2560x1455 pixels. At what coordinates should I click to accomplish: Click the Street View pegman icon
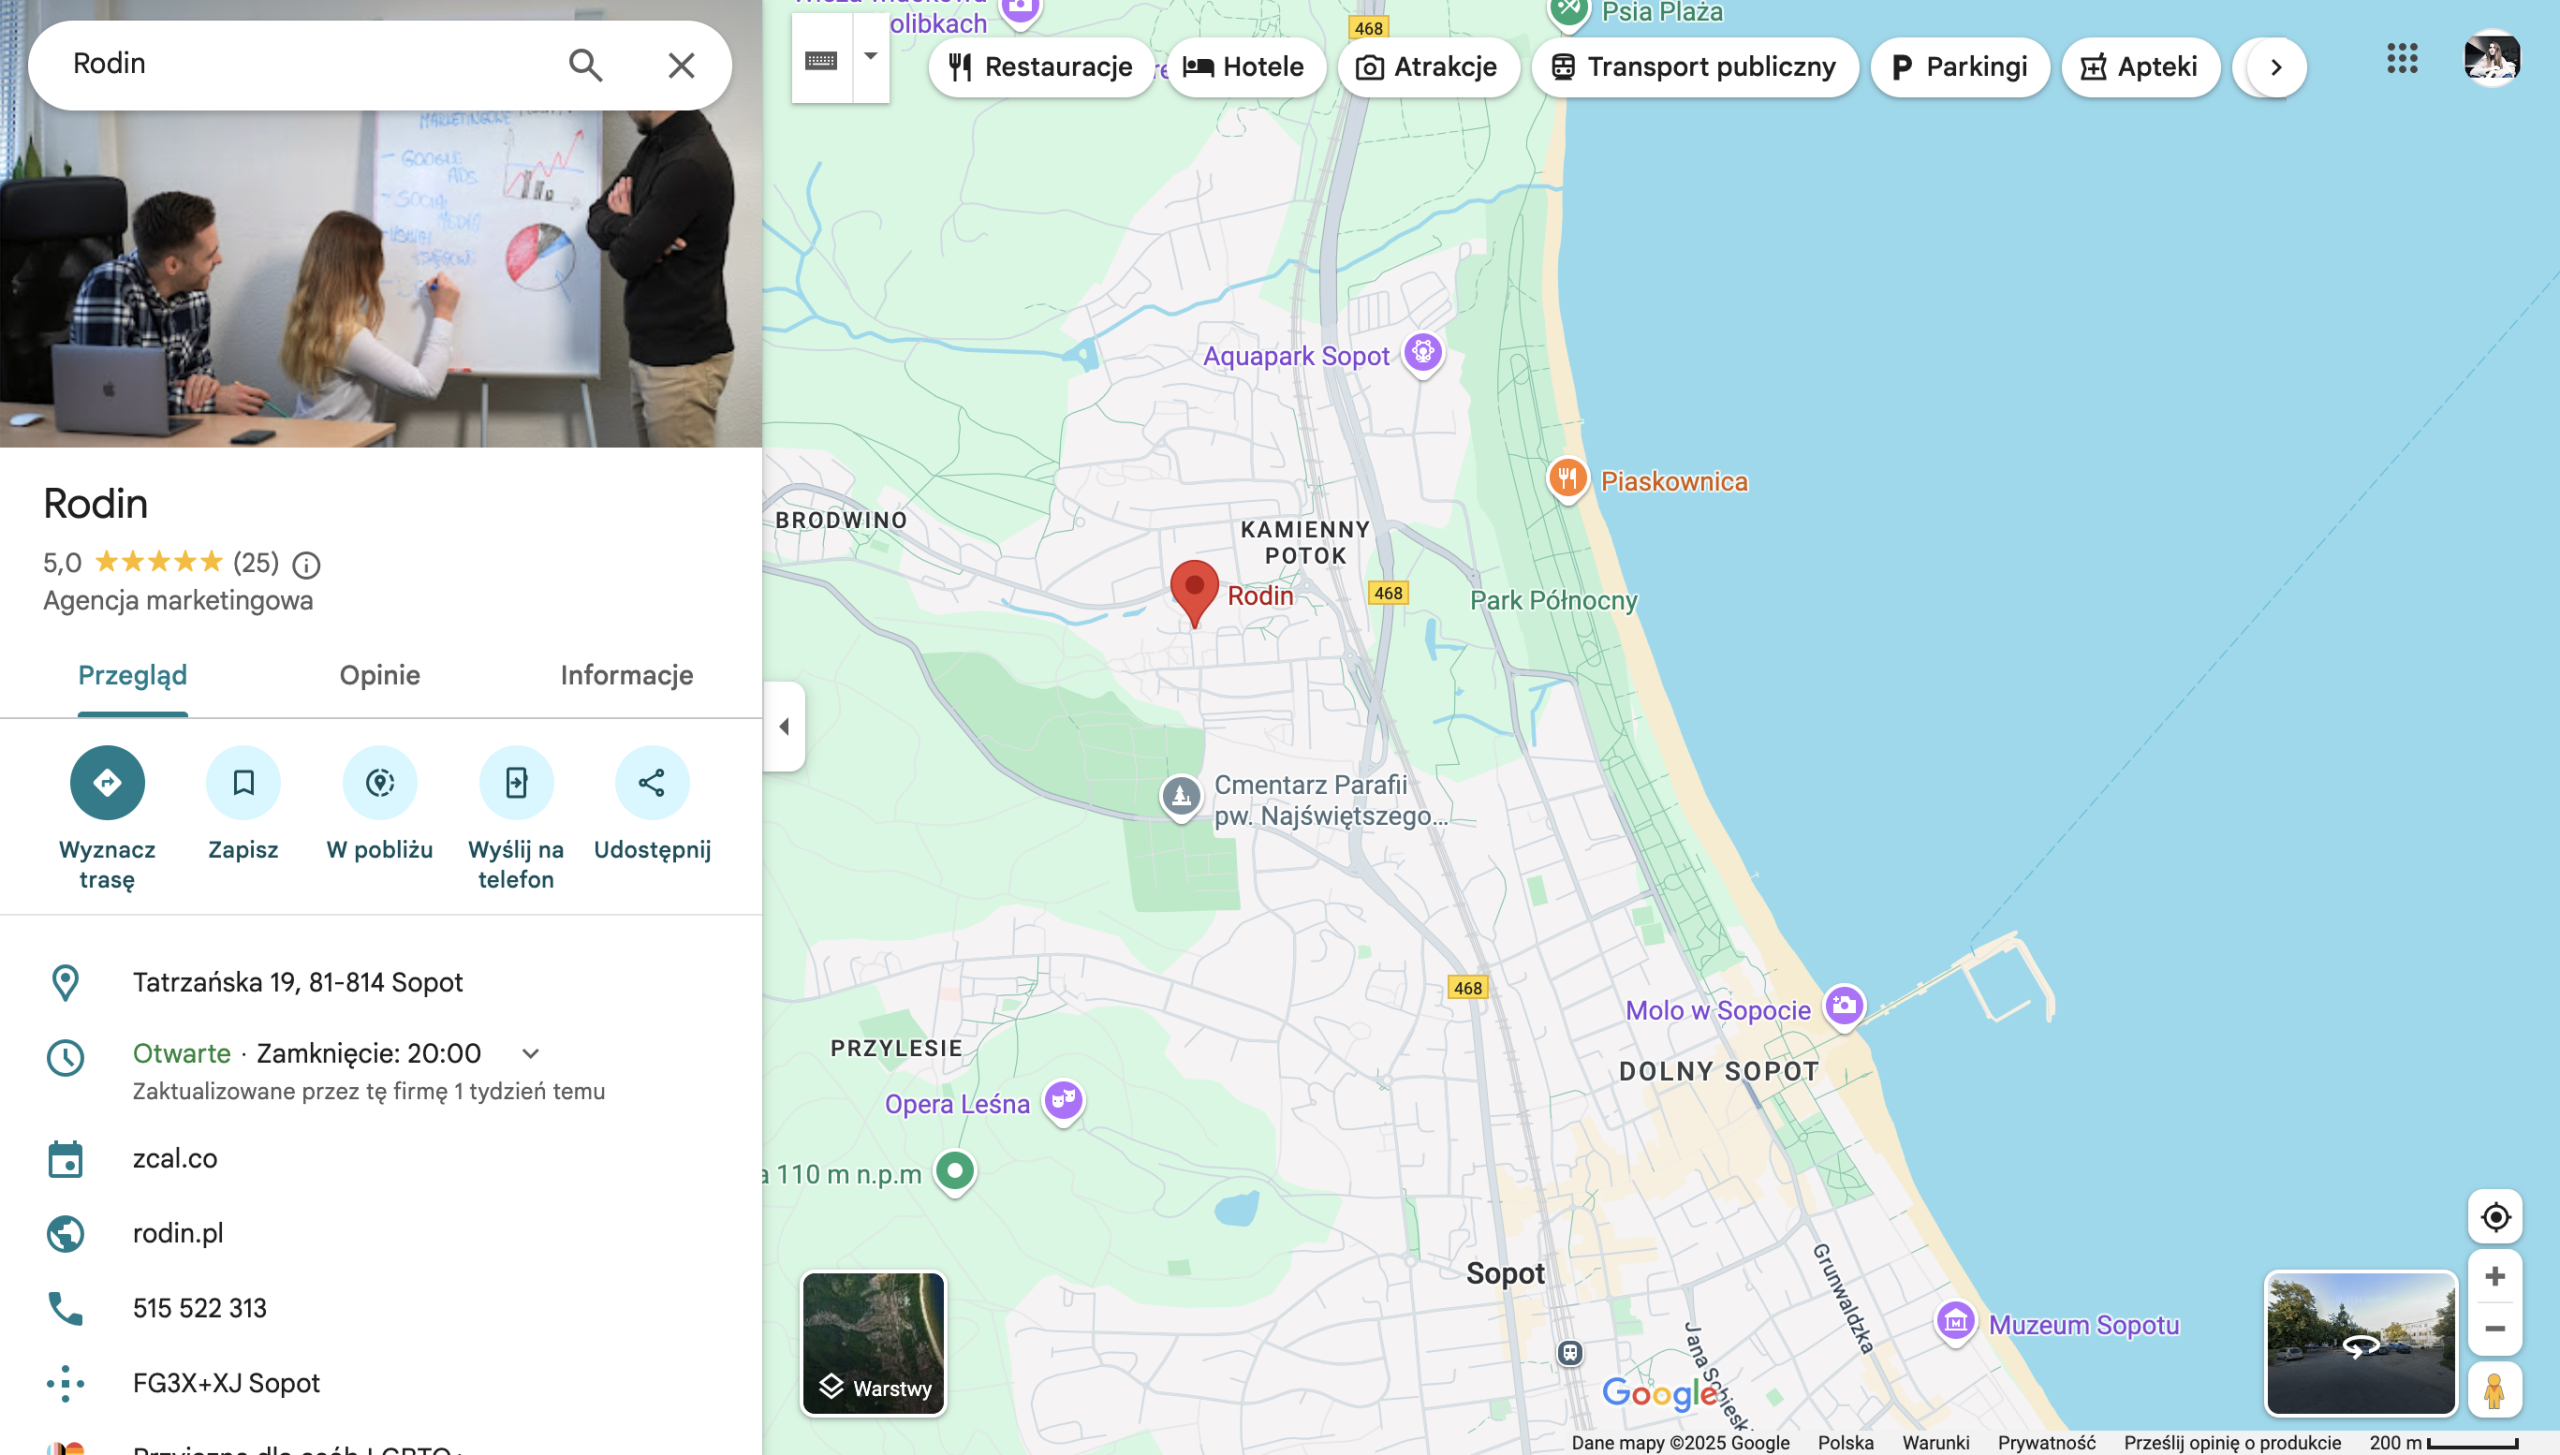tap(2494, 1390)
